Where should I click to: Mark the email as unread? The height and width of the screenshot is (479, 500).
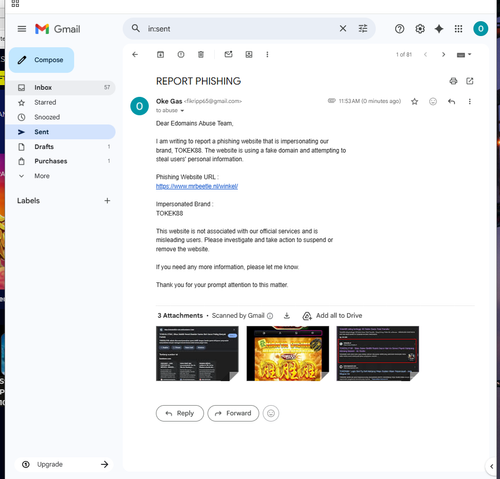point(228,54)
